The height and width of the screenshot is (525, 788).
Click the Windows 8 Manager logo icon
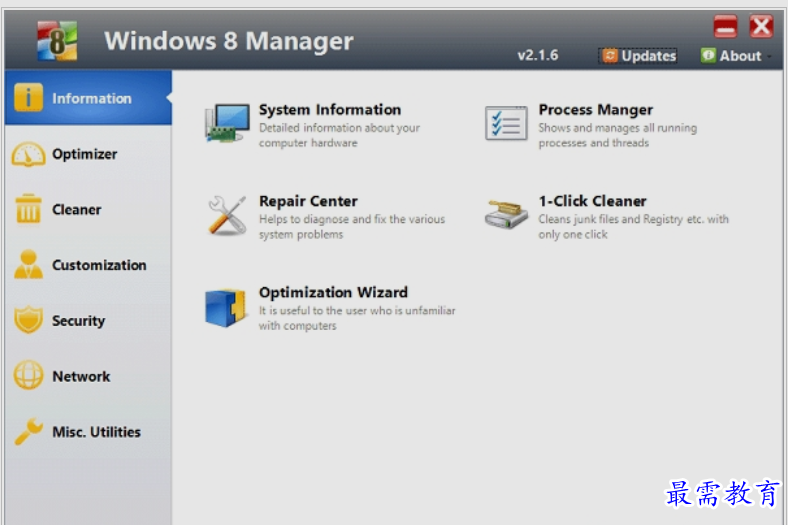point(57,40)
